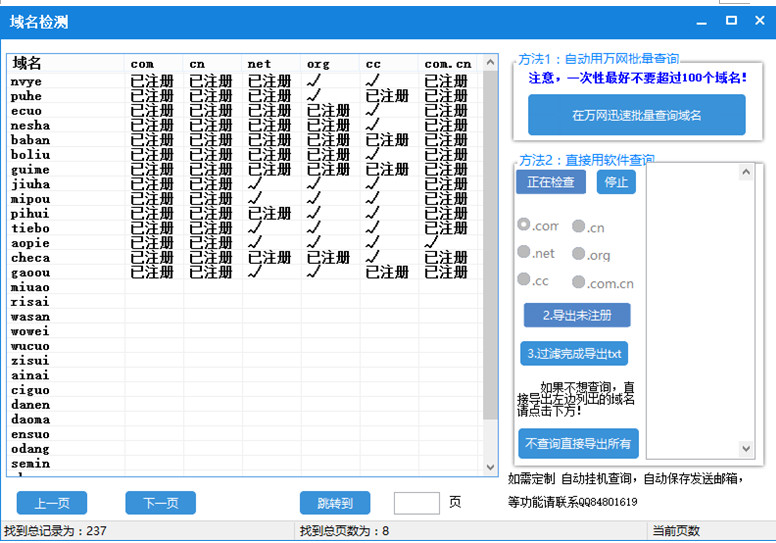Click 2.导出未注册 export button

coord(577,315)
